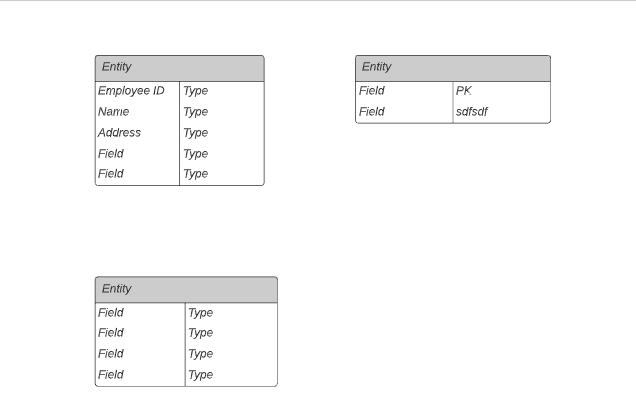Click the first Field cell in the bottom entity
Image resolution: width=636 pixels, height=402 pixels.
coord(140,313)
